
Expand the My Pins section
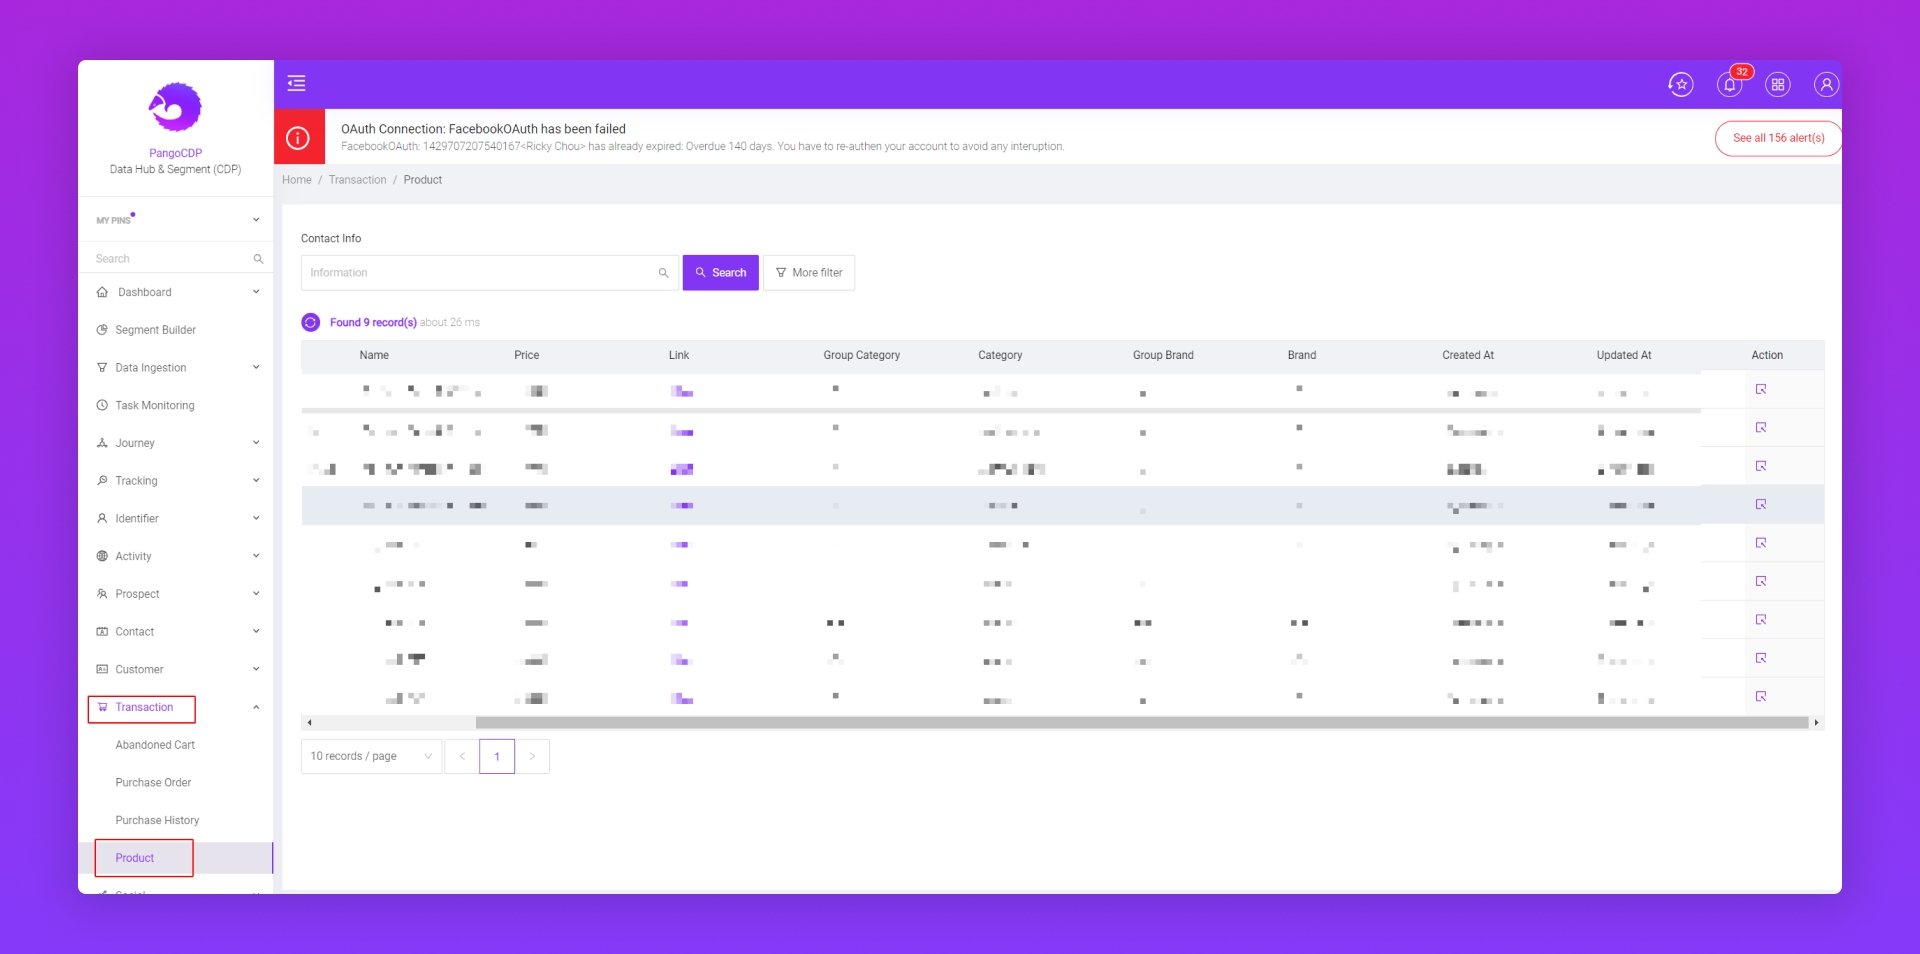[x=256, y=220]
